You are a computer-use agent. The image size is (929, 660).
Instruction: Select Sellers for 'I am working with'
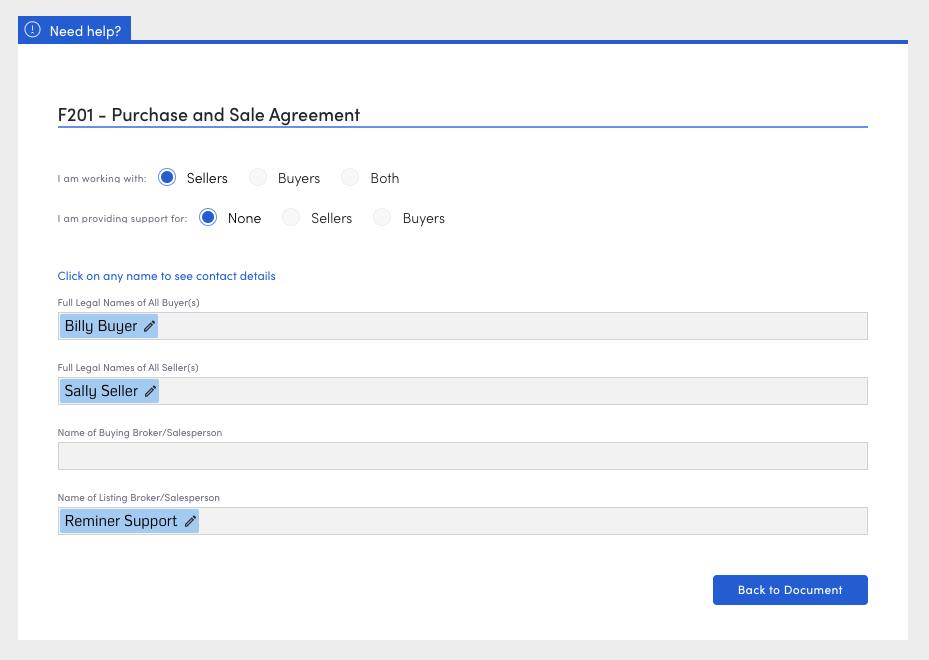coord(167,177)
